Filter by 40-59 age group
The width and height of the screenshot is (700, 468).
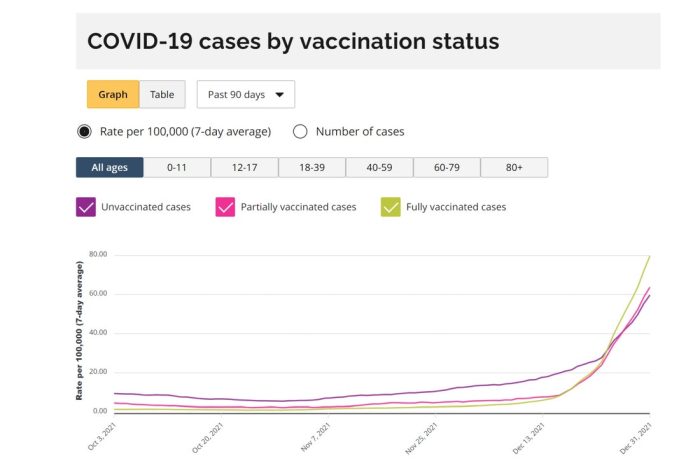379,167
